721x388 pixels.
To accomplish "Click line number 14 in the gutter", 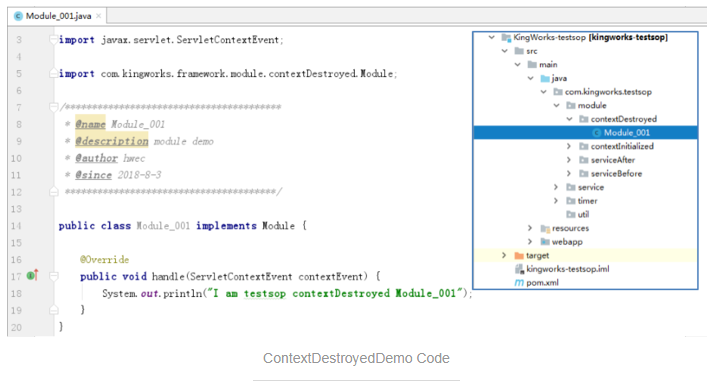I will (x=16, y=226).
